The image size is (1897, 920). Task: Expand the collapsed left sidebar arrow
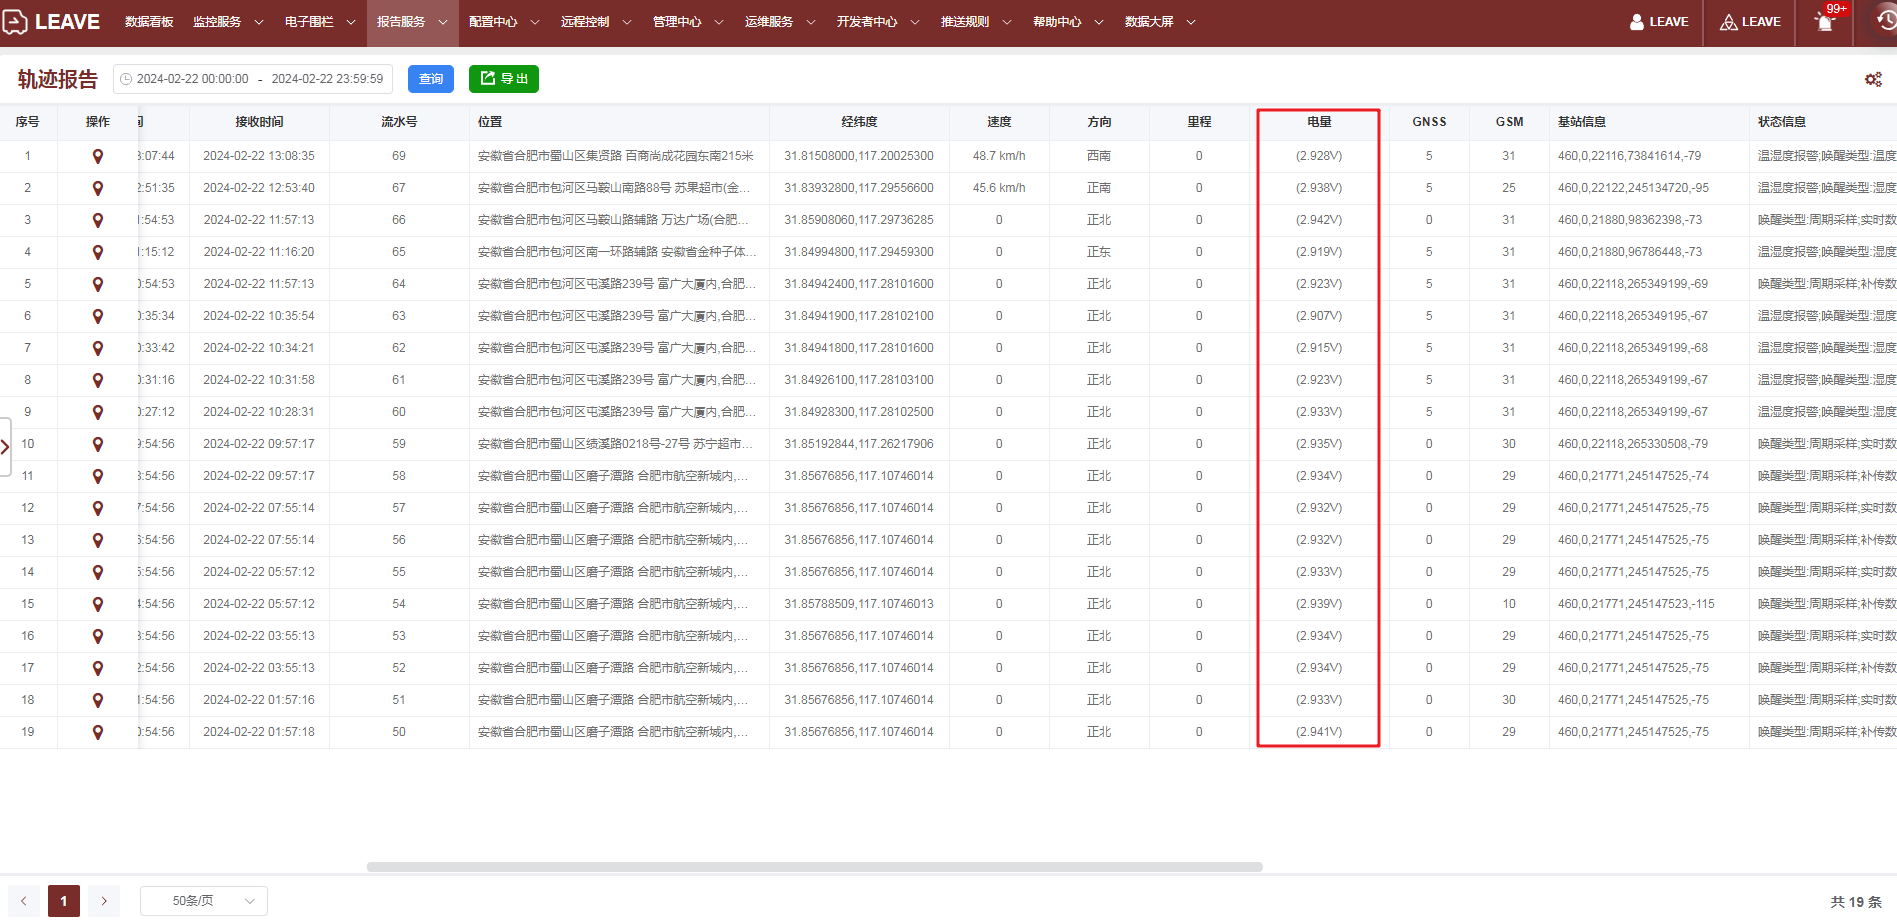pos(5,446)
